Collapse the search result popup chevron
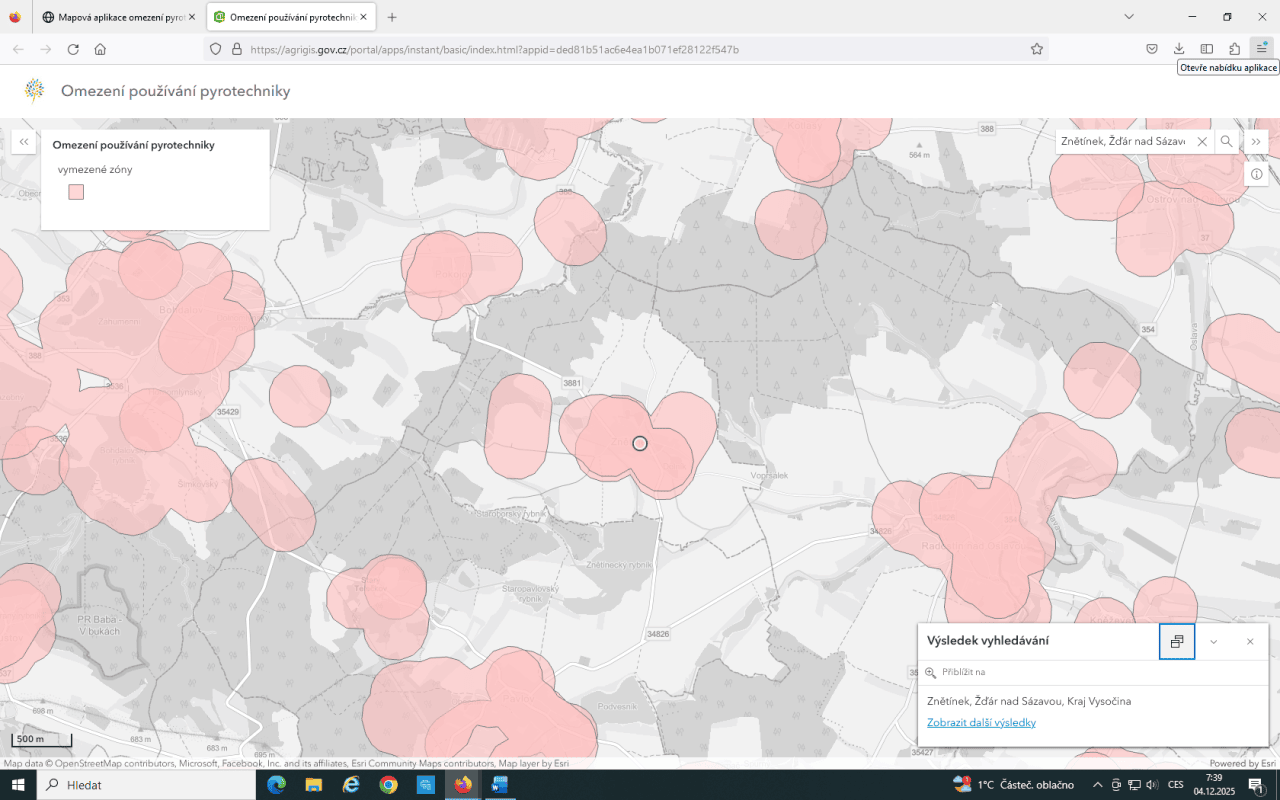Image resolution: width=1280 pixels, height=800 pixels. [x=1214, y=641]
